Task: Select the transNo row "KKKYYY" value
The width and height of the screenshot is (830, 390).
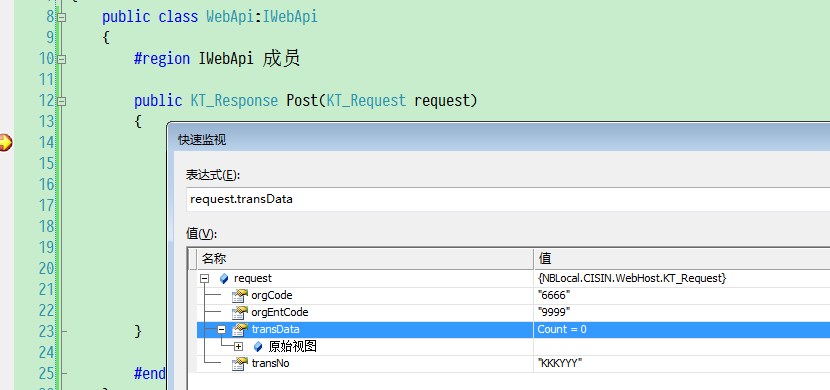Action: point(682,364)
